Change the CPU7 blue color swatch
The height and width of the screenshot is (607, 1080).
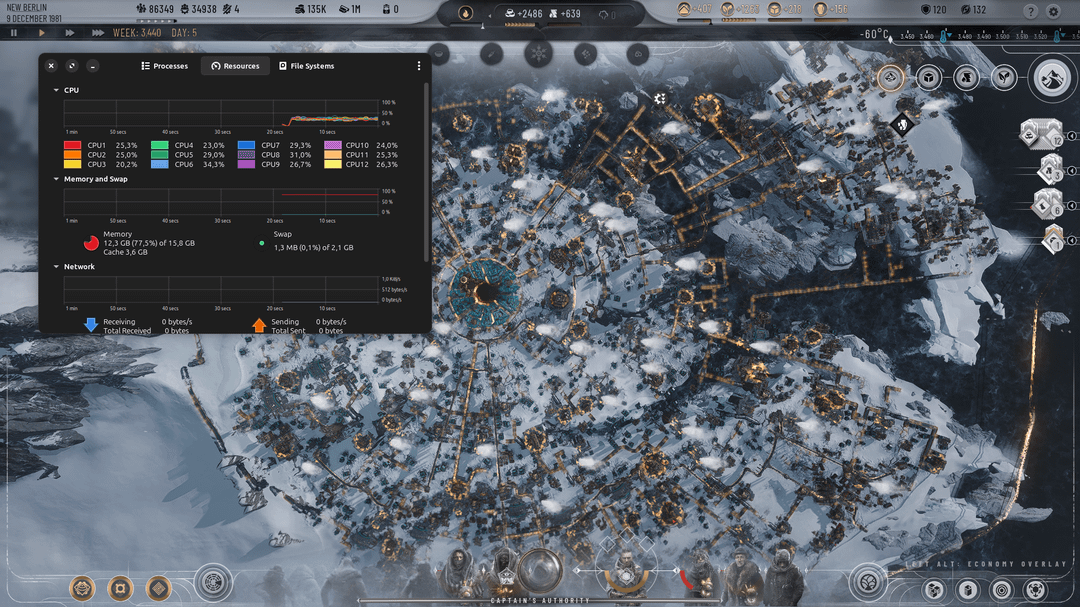point(246,145)
